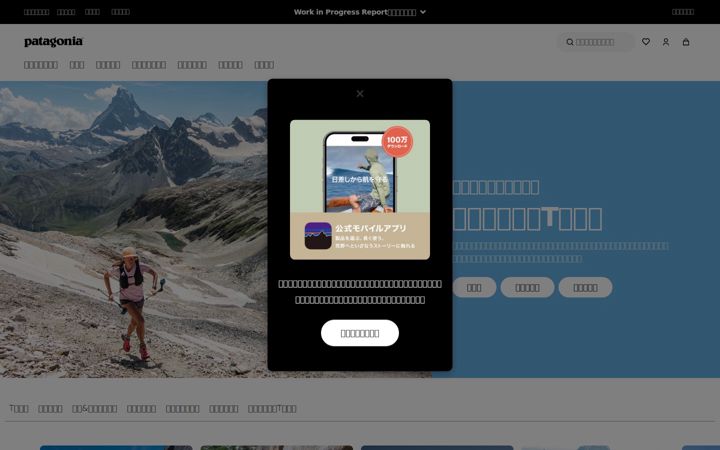The width and height of the screenshot is (720, 450).
Task: Click the leftmost pill button in hero banner
Action: click(x=474, y=287)
